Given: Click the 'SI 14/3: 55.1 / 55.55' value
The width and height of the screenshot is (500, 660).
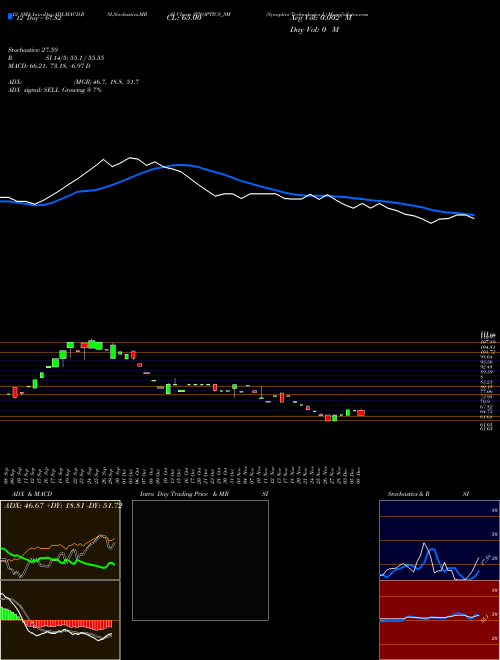Looking at the screenshot, I should pos(75,58).
